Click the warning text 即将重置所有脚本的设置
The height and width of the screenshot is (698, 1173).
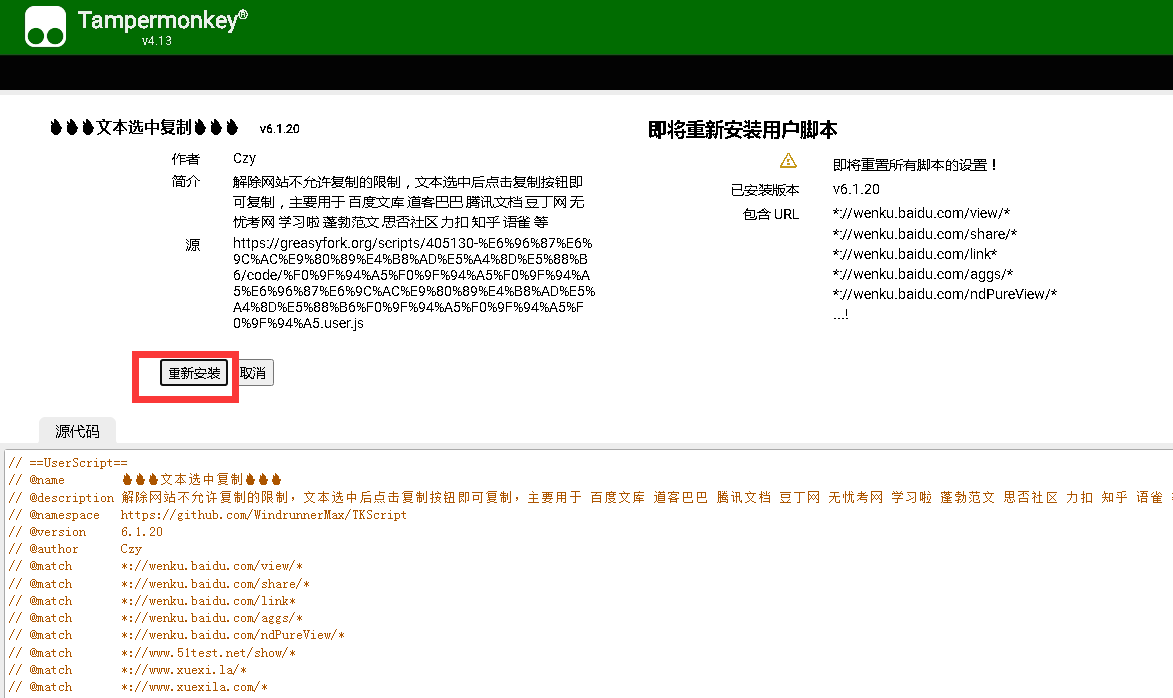coord(914,165)
